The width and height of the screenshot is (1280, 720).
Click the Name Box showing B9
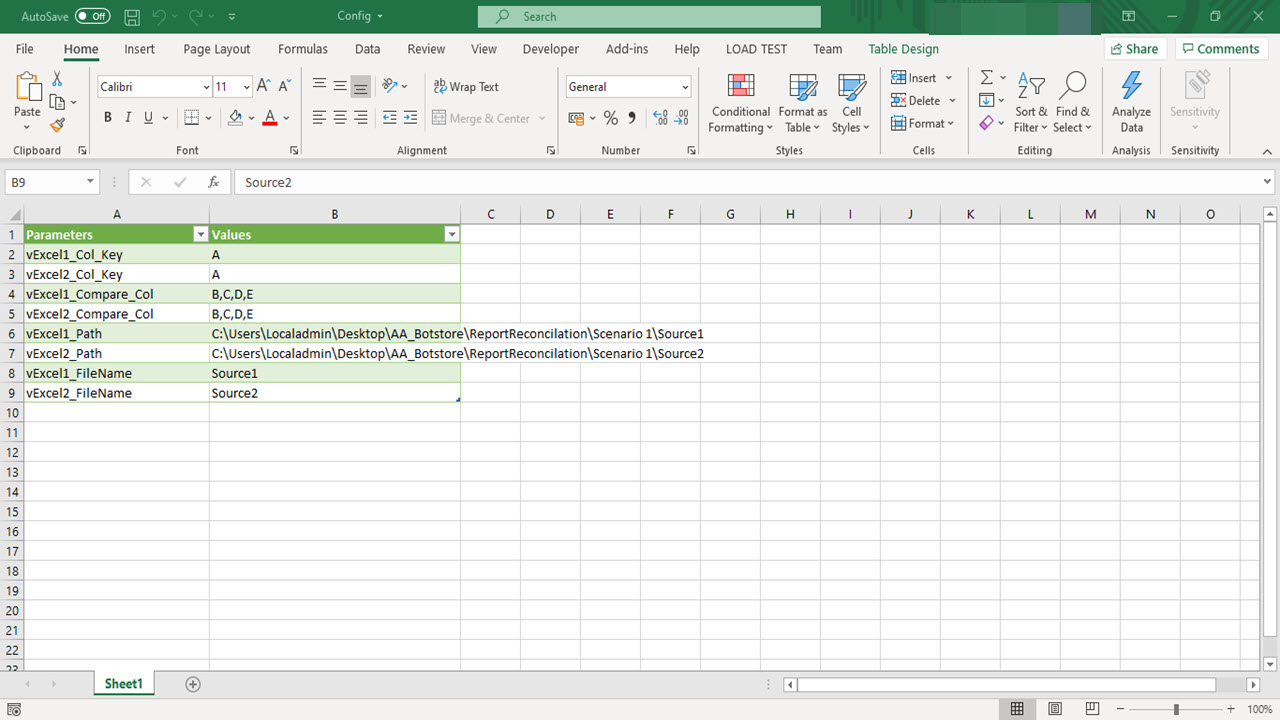(52, 182)
